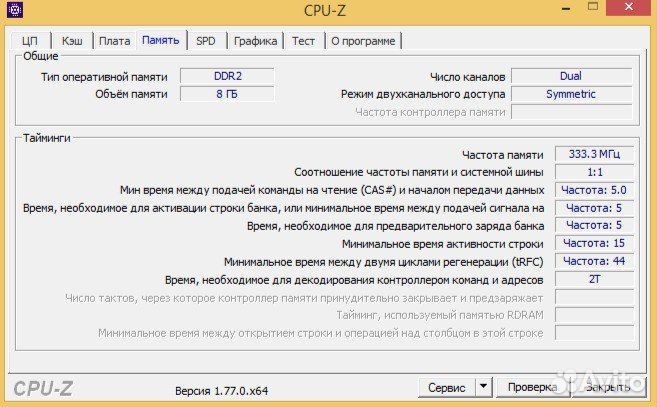Open the Графика tab
The width and height of the screenshot is (657, 407).
point(255,41)
